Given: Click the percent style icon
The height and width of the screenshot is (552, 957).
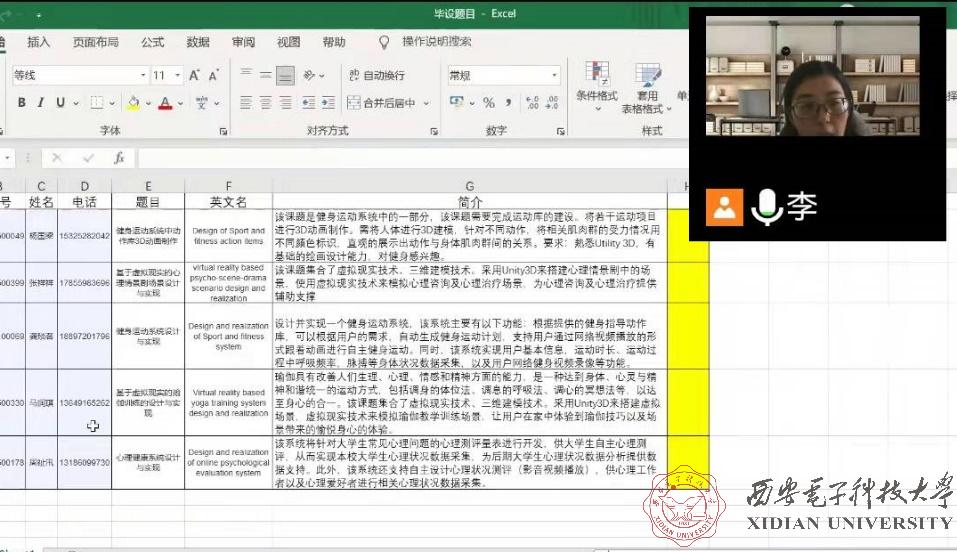Looking at the screenshot, I should pyautogui.click(x=489, y=103).
